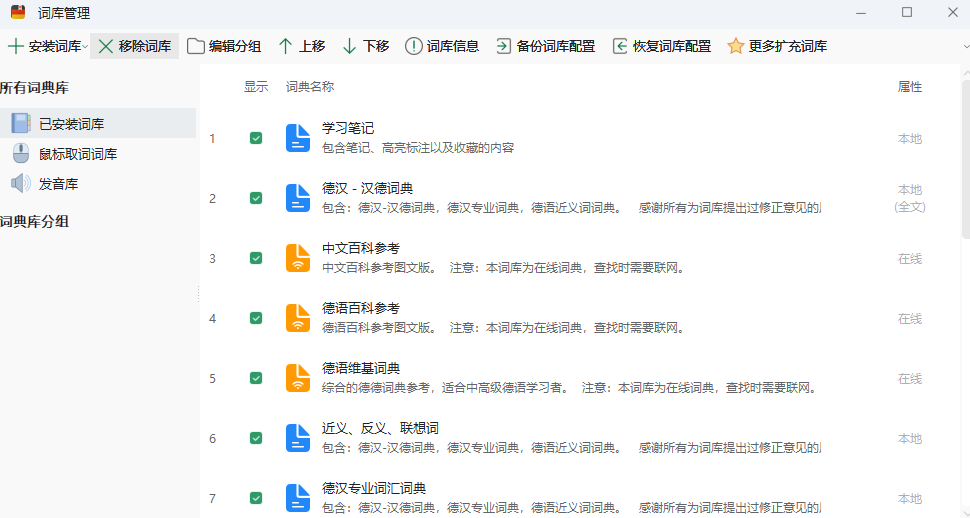Open toolbar overflow chevron at right end

(x=964, y=46)
